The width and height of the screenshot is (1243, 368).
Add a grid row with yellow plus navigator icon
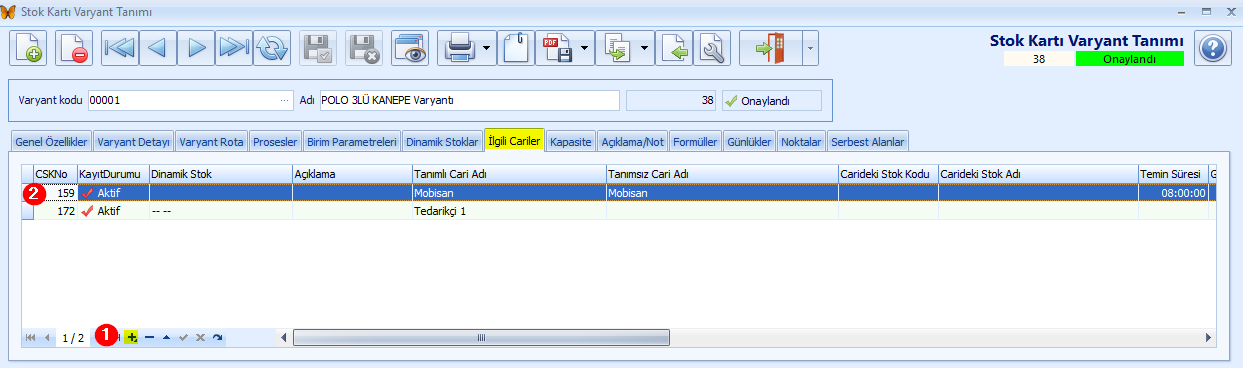pyautogui.click(x=131, y=338)
